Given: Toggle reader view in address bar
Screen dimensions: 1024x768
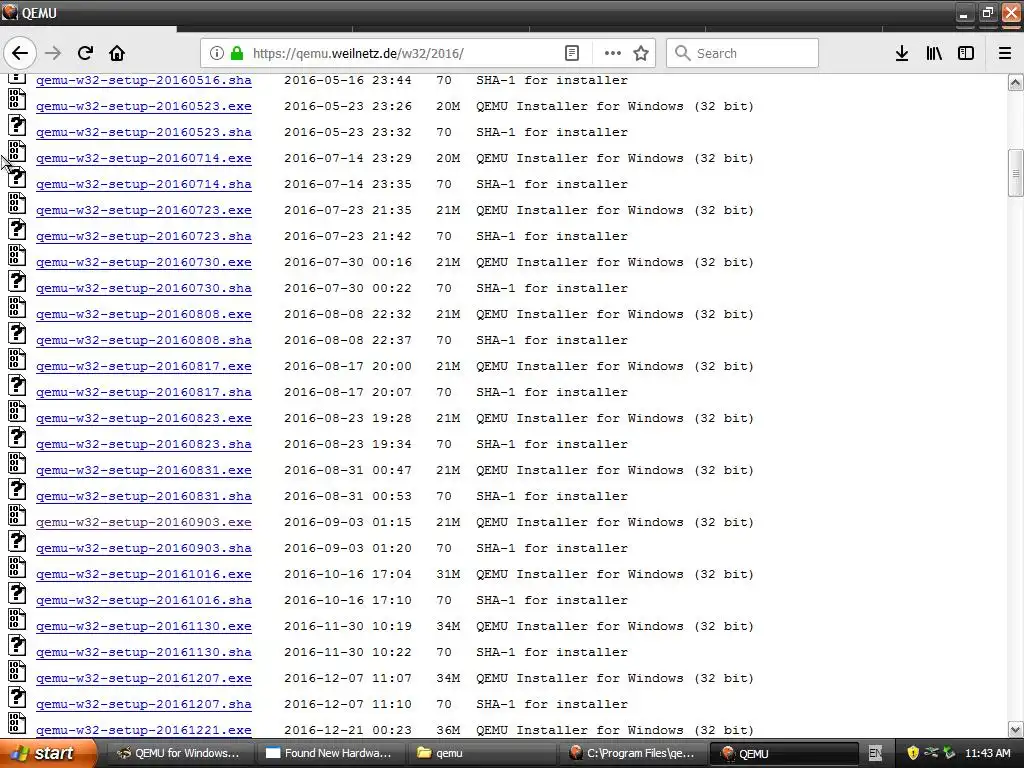Looking at the screenshot, I should pyautogui.click(x=571, y=54).
